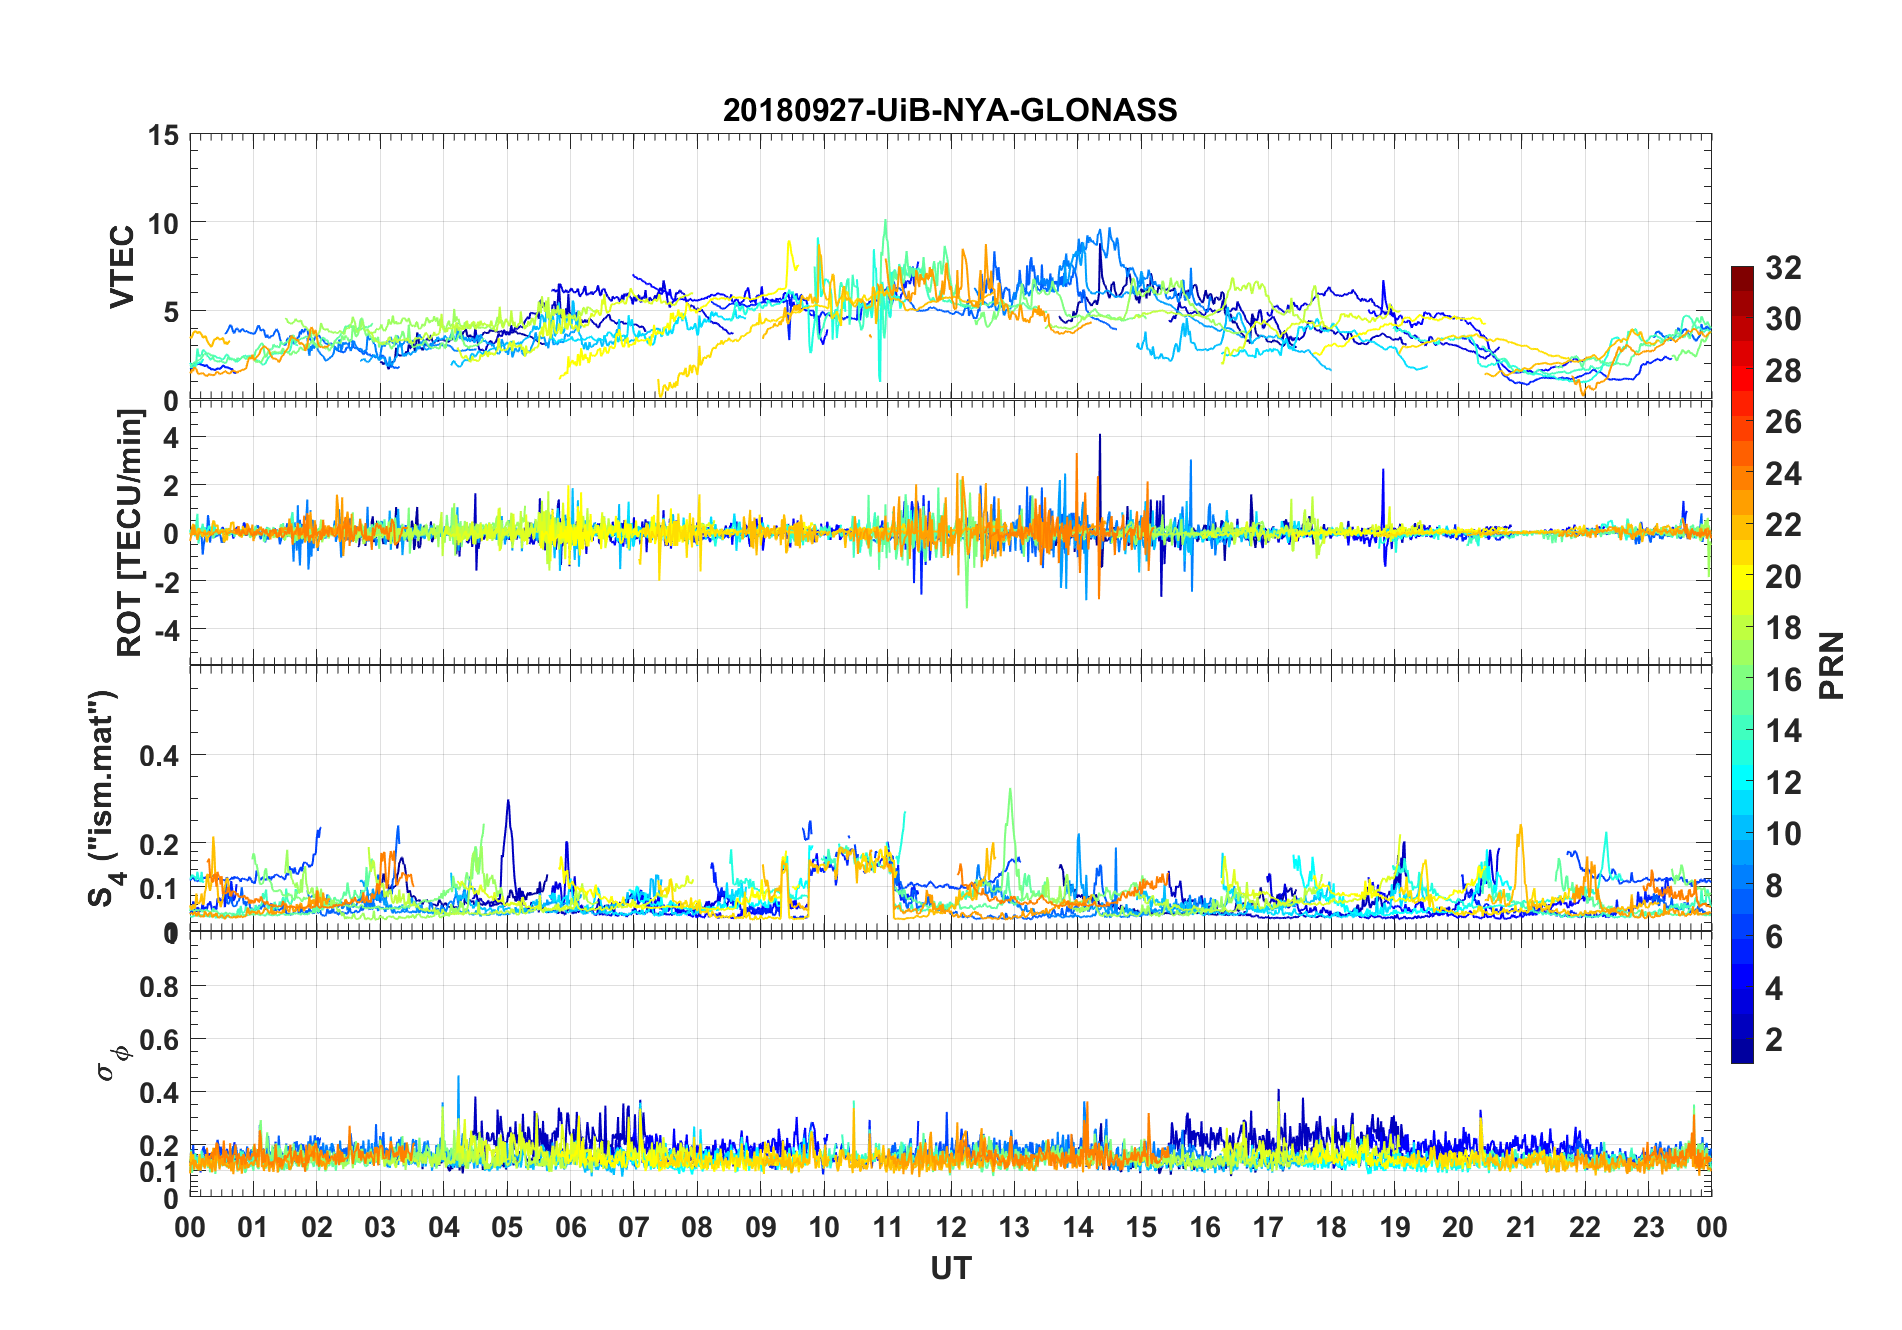The image size is (1902, 1330).
Task: Click x-axis hour tick label 03
Action: click(380, 1227)
